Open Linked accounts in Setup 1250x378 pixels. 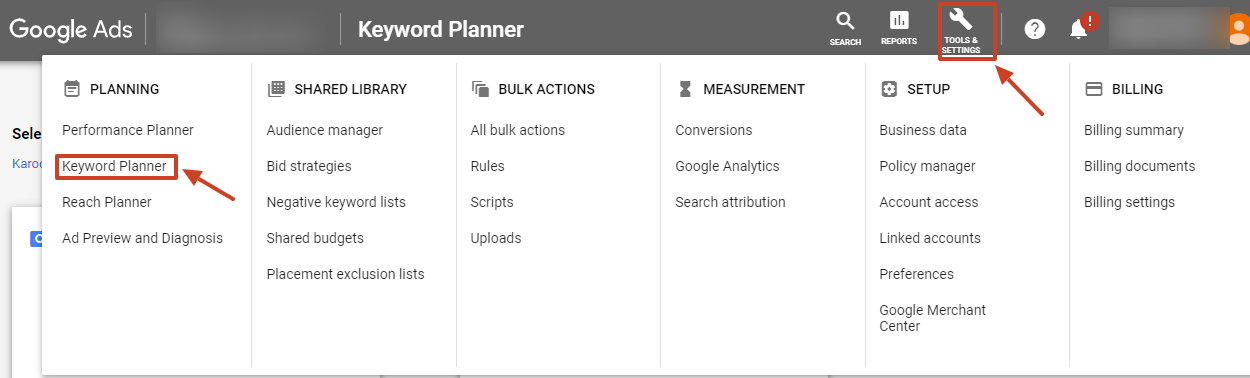930,238
